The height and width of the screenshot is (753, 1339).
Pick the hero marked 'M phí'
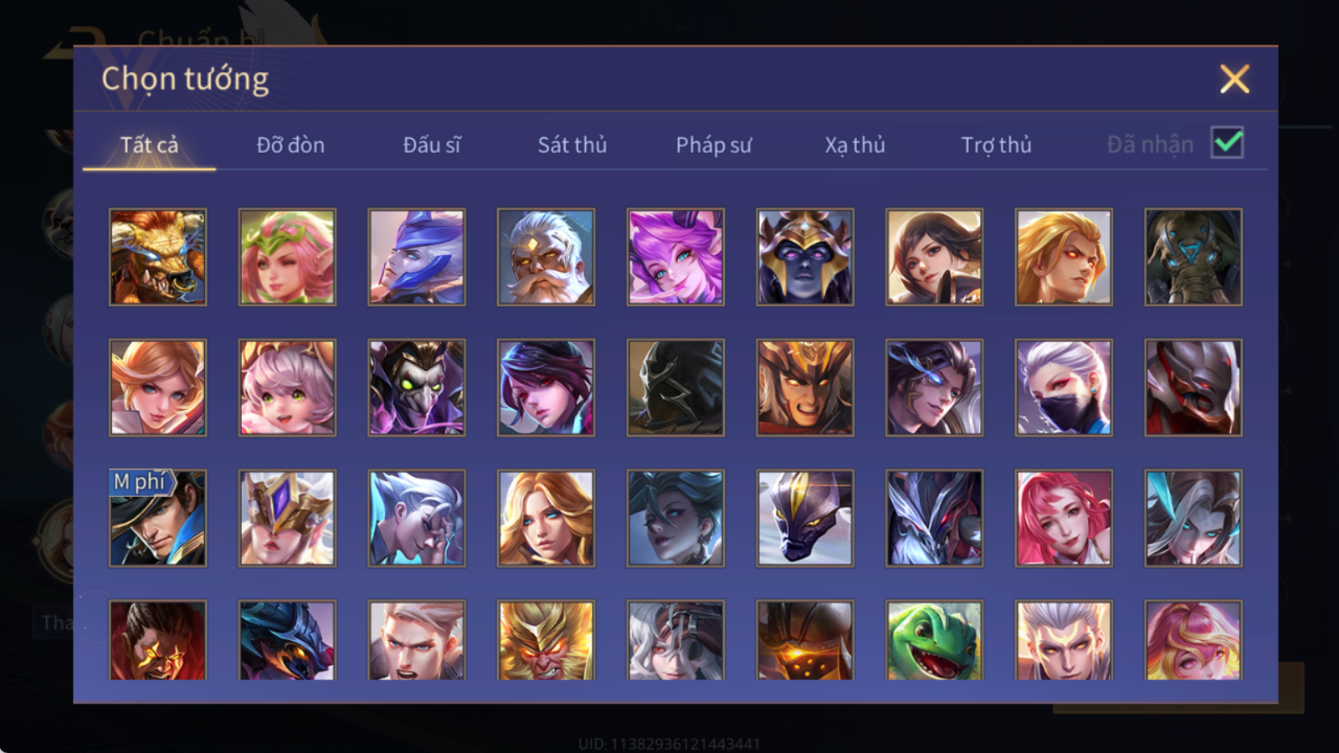coord(158,518)
